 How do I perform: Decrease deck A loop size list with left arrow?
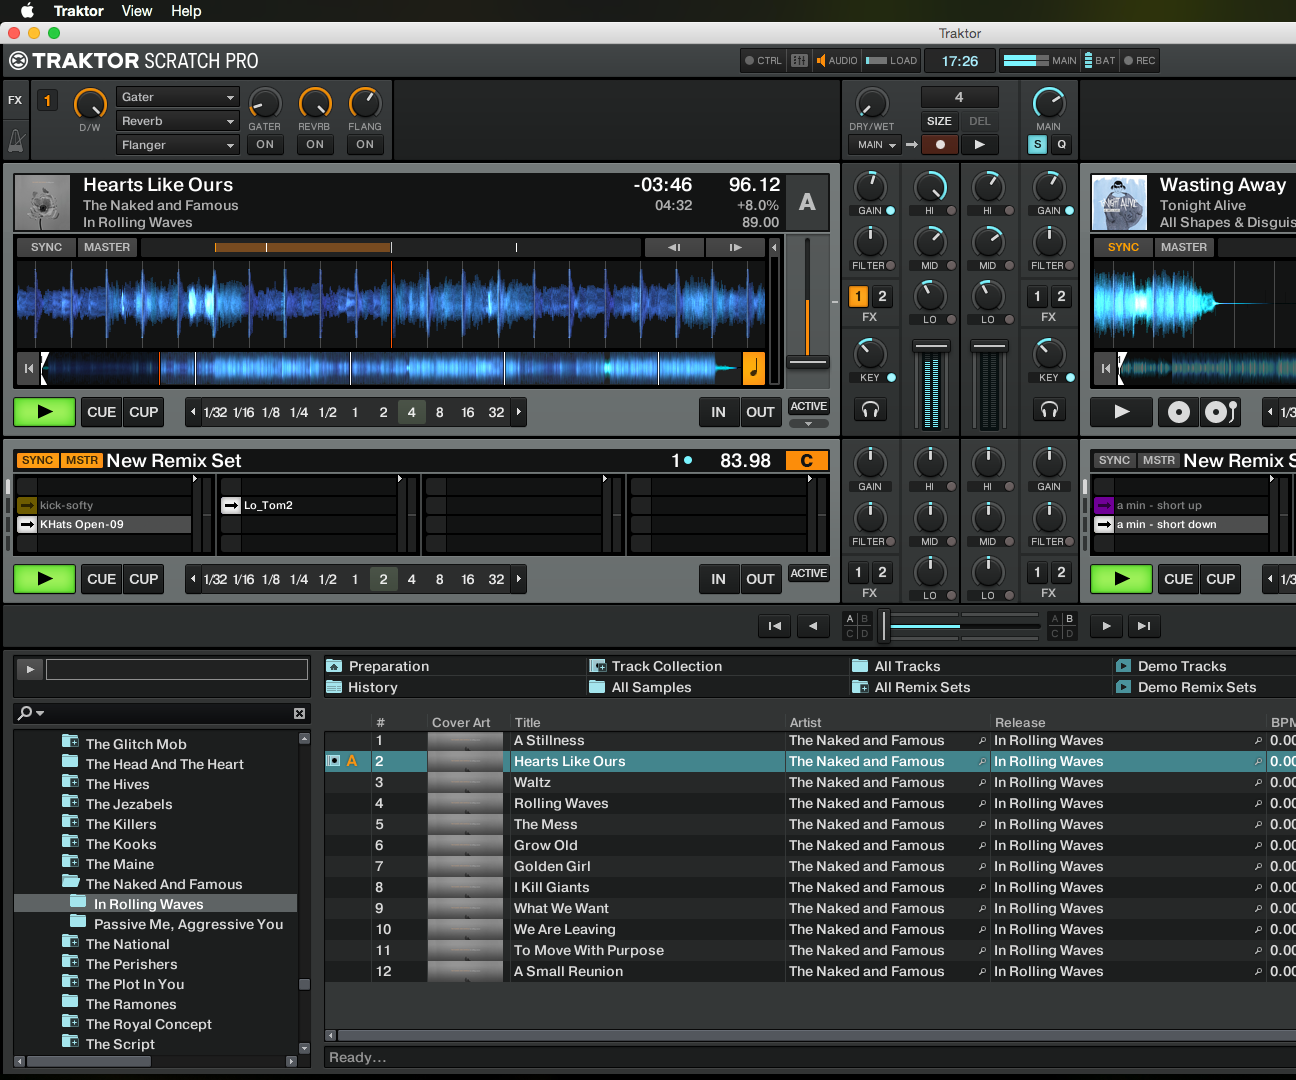(193, 412)
